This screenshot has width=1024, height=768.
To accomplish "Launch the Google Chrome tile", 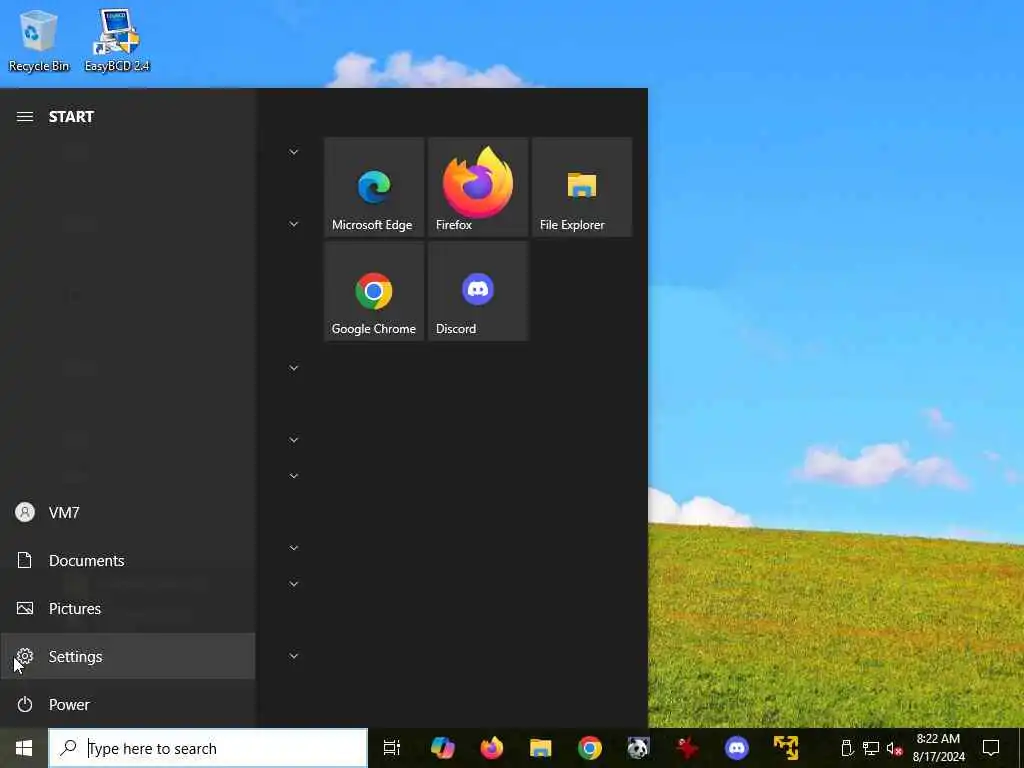I will tap(374, 291).
